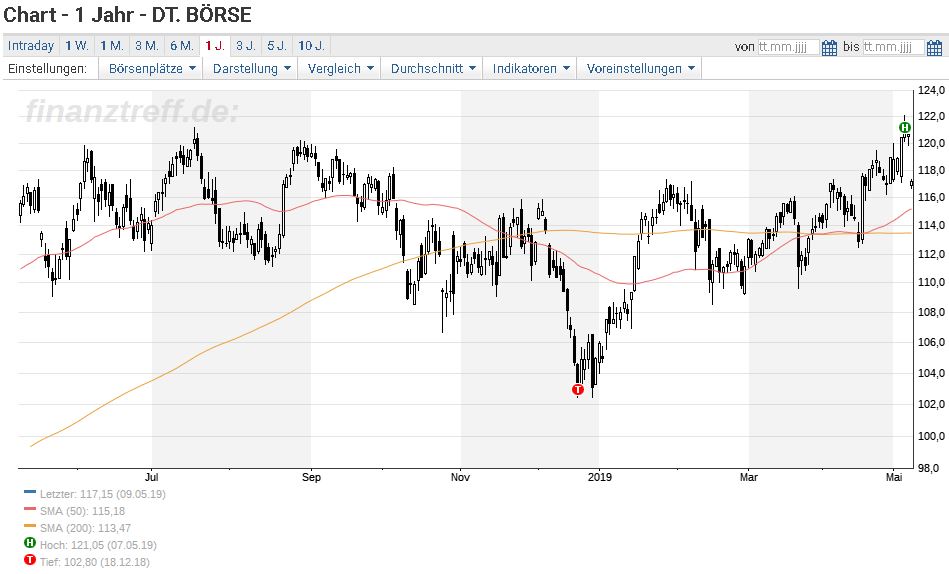This screenshot has height=574, width=949.
Task: Switch to the Intraday tab
Action: (x=31, y=46)
